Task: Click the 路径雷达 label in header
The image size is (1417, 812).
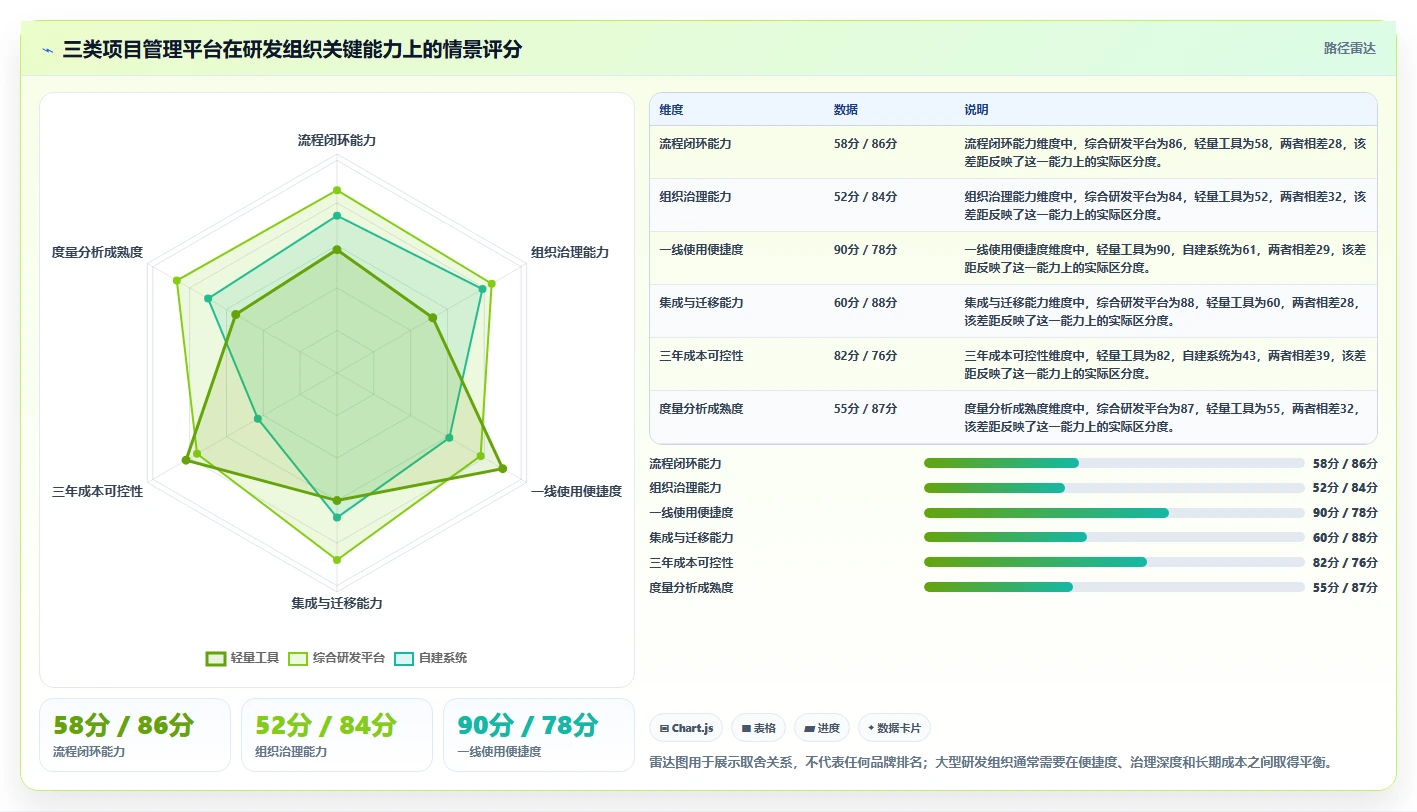Action: 1350,48
